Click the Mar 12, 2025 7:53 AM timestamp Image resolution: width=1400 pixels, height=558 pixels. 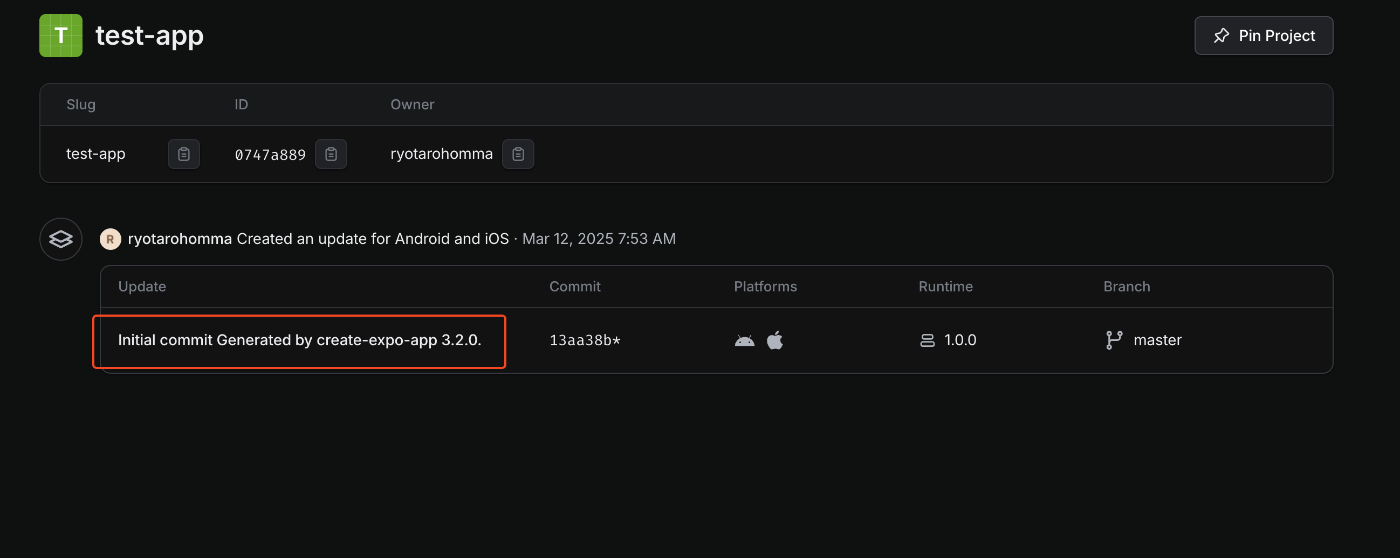pos(599,239)
